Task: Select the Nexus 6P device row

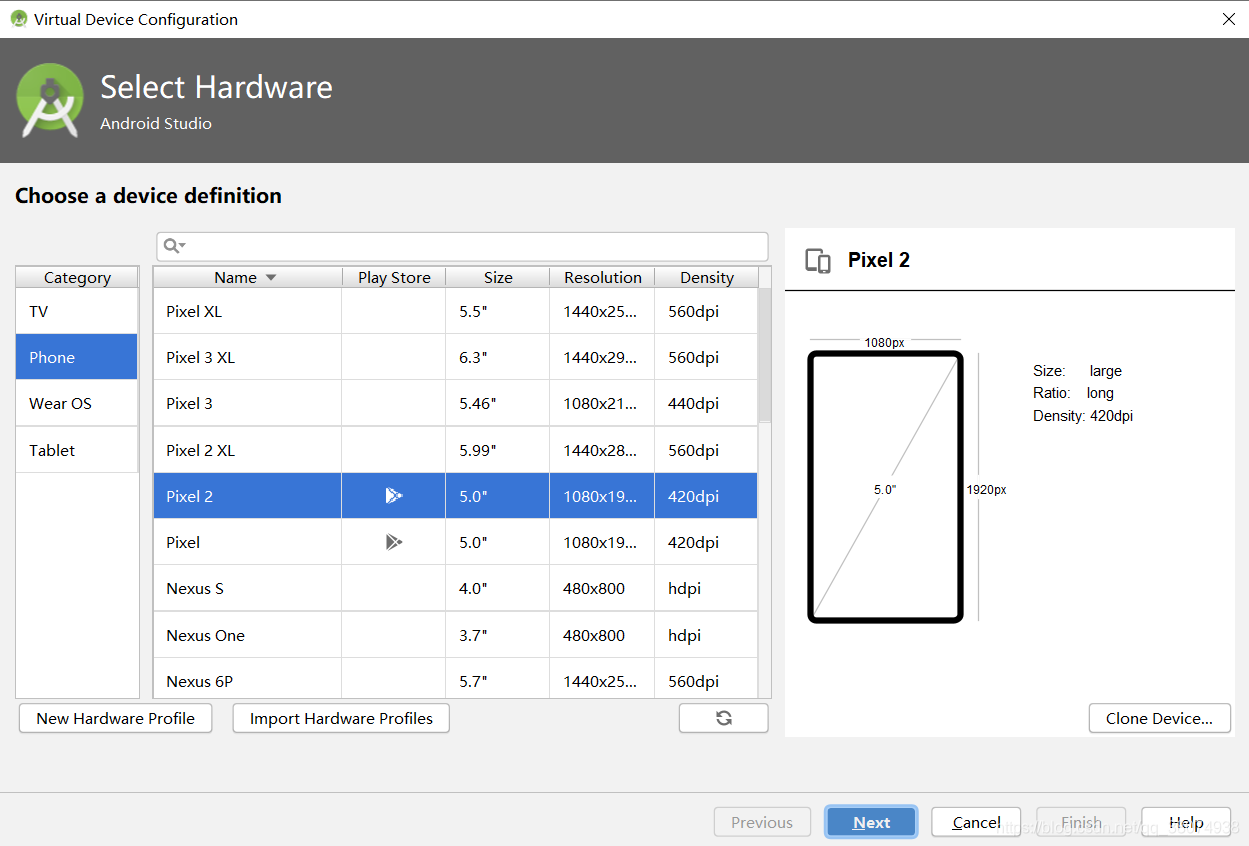Action: click(455, 679)
